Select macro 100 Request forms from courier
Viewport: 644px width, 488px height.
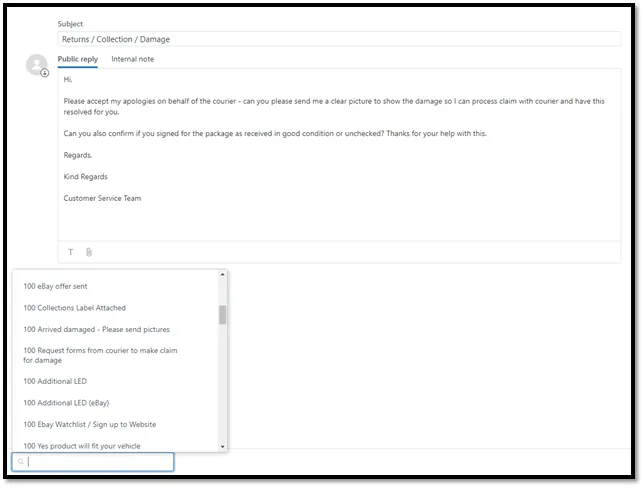pyautogui.click(x=100, y=355)
